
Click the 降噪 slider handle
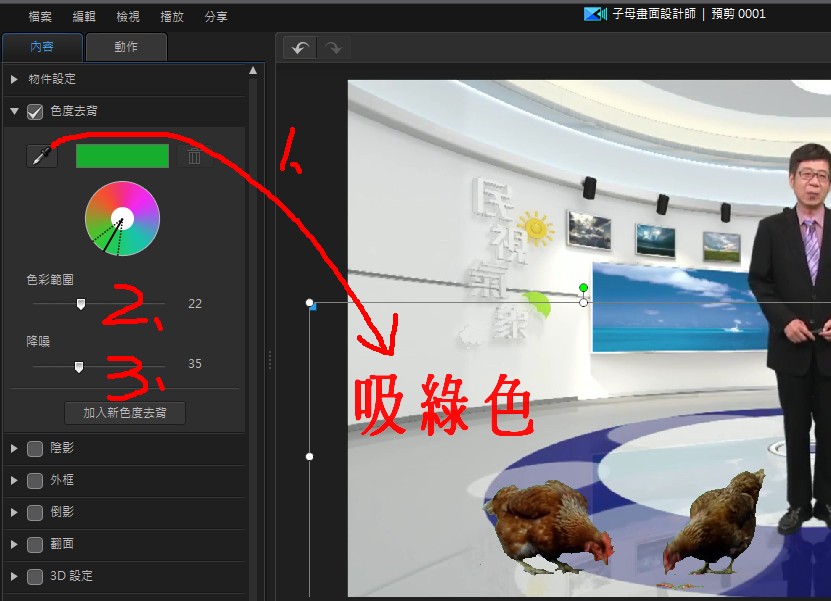tap(79, 366)
